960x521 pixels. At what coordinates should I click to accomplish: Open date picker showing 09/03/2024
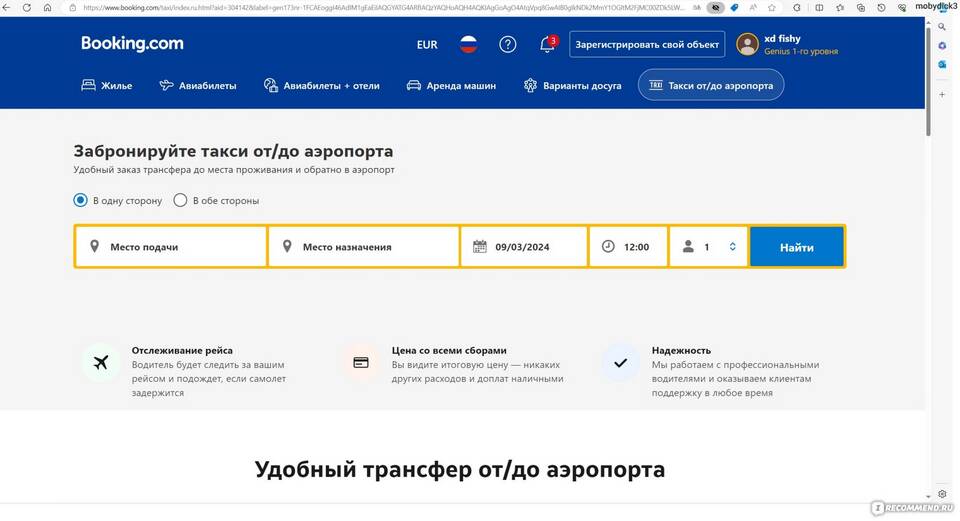click(524, 247)
